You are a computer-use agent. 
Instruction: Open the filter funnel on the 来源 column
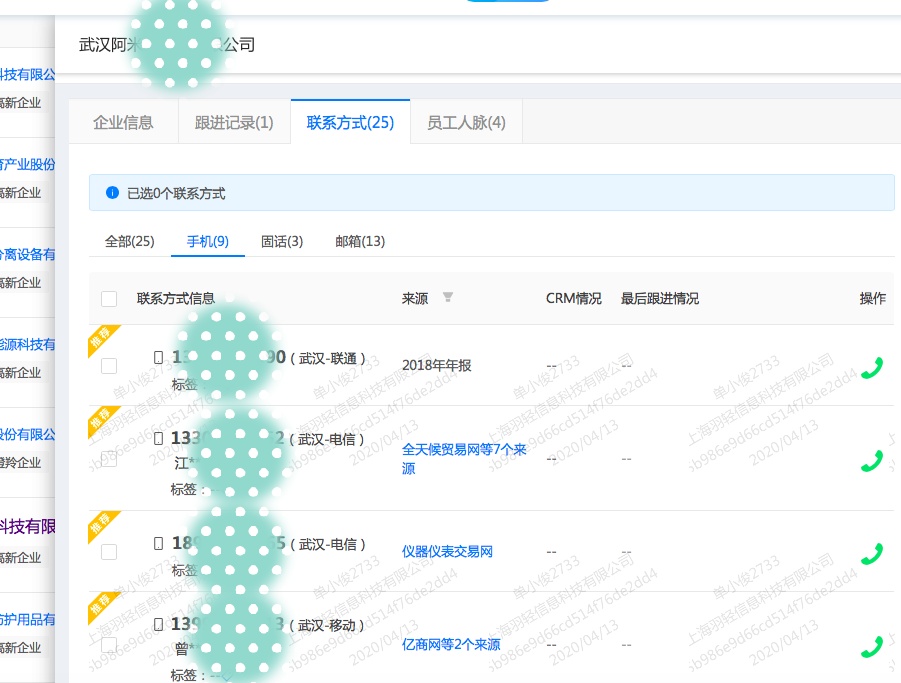447,297
